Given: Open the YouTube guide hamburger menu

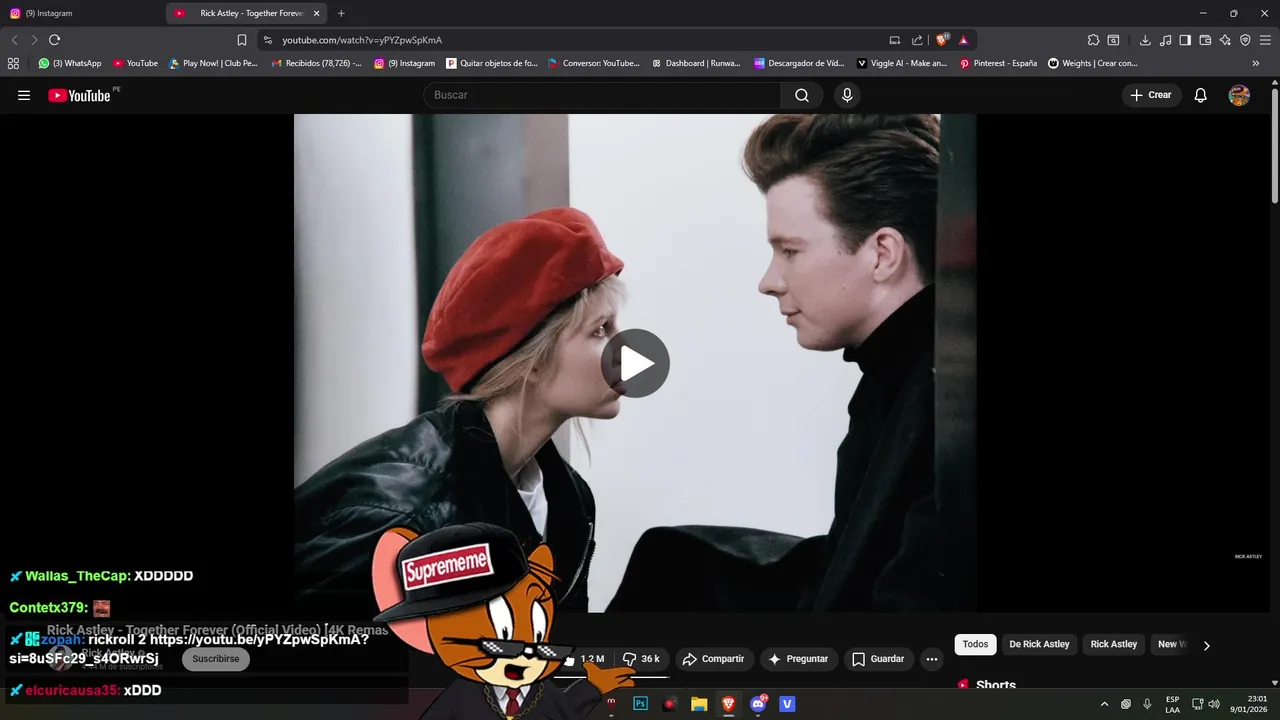Looking at the screenshot, I should click(x=24, y=95).
